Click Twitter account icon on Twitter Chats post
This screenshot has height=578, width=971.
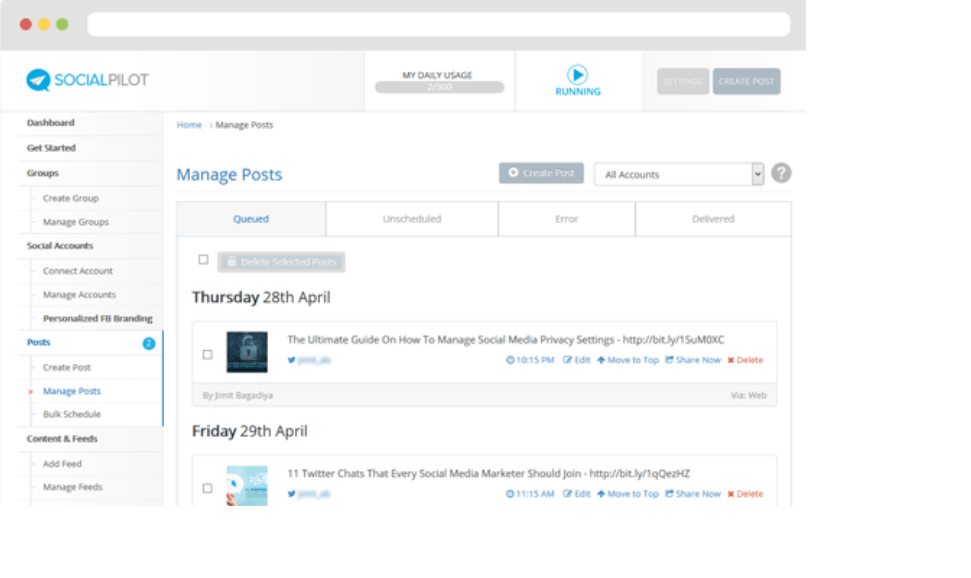click(291, 494)
